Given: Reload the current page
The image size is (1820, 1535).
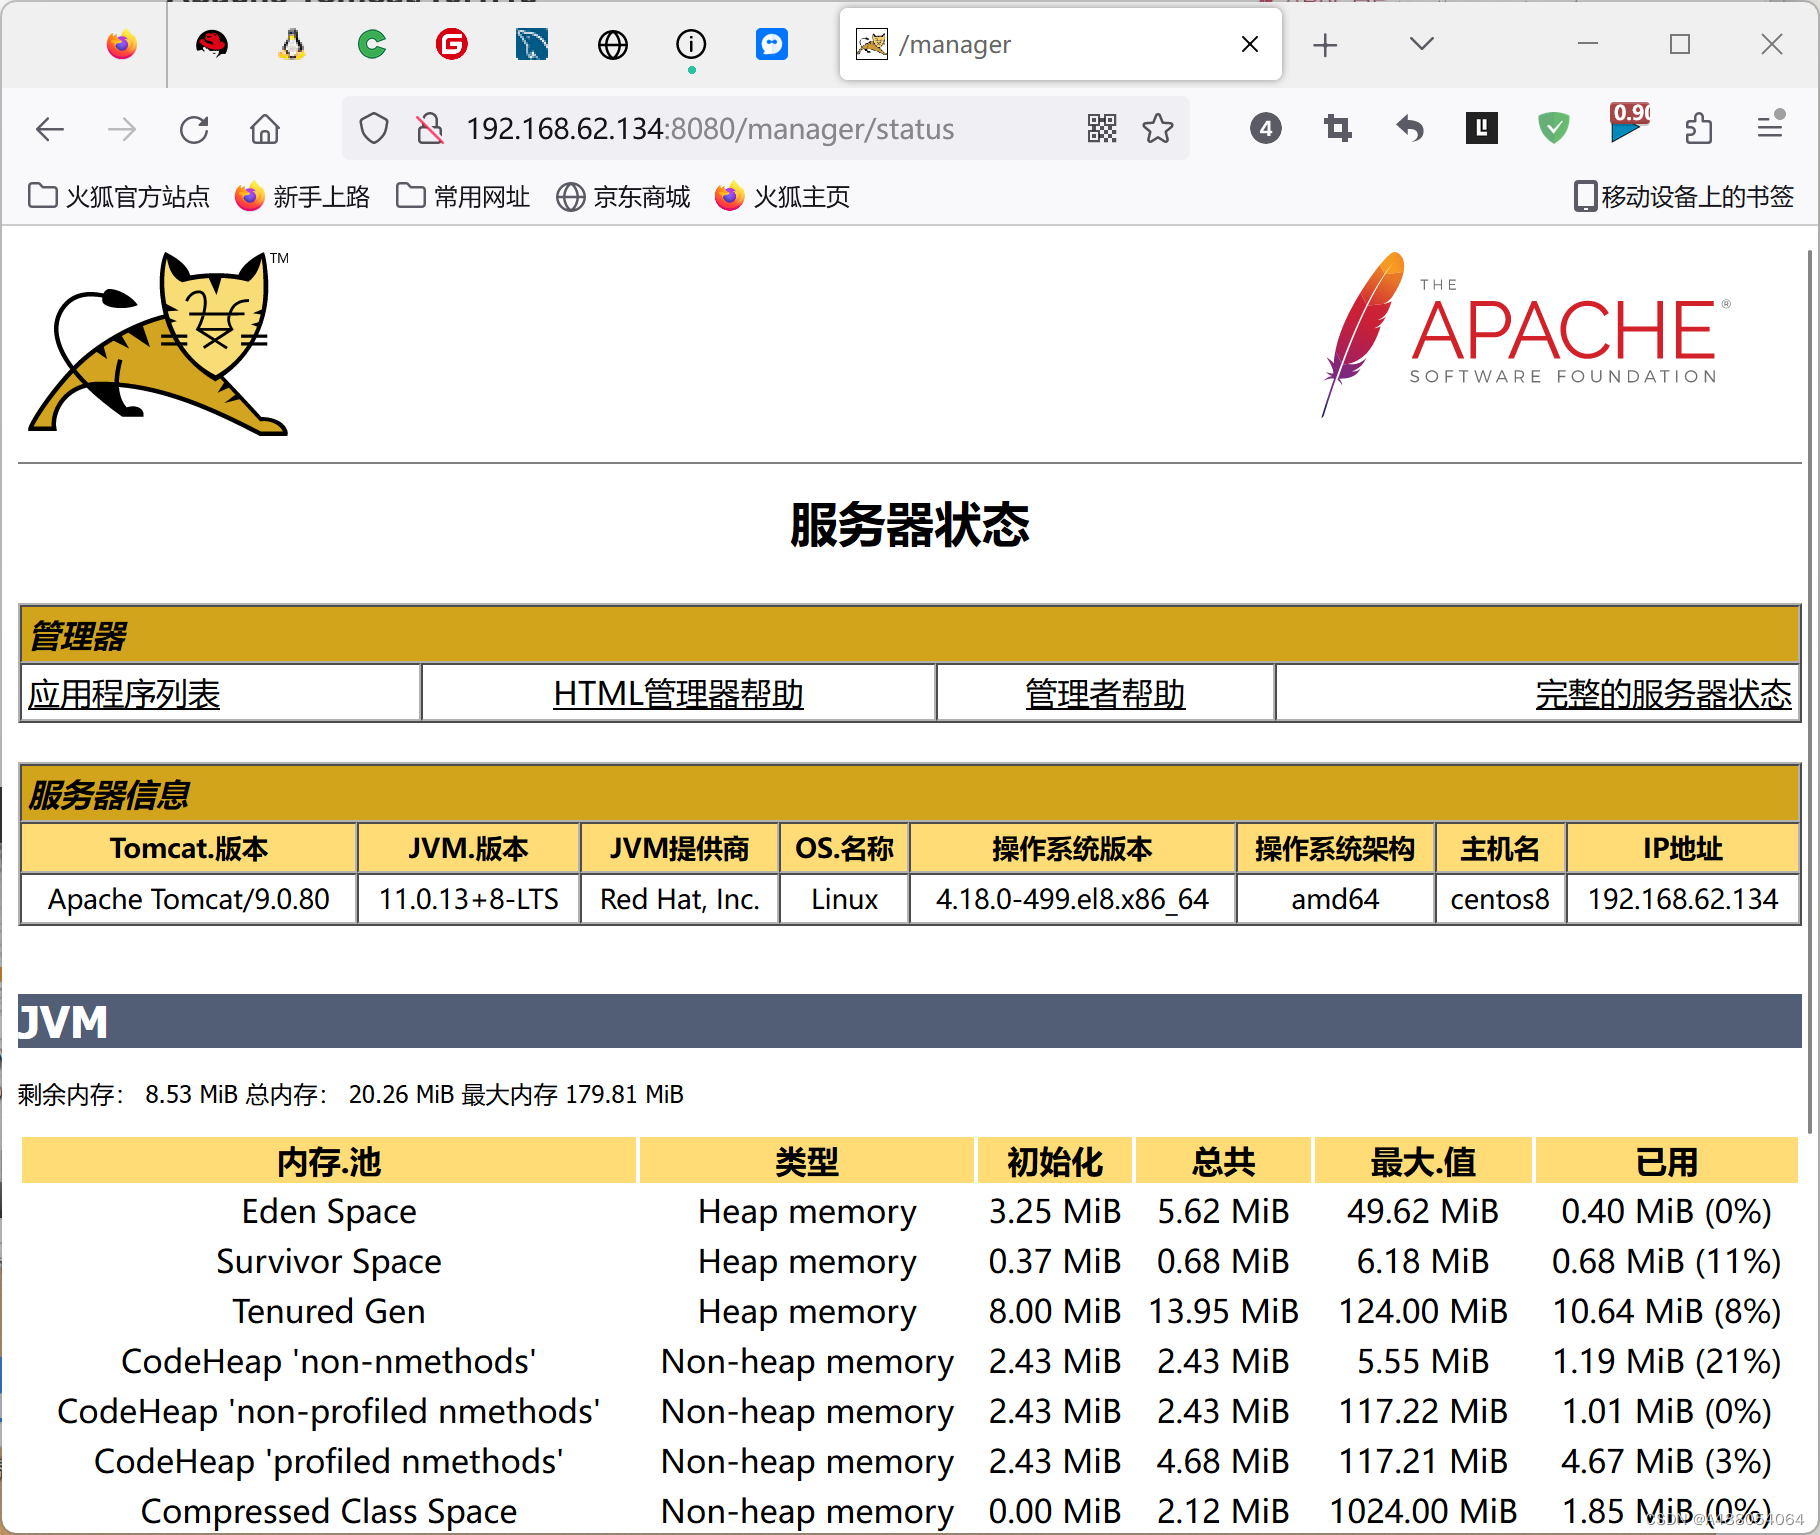Looking at the screenshot, I should point(194,129).
